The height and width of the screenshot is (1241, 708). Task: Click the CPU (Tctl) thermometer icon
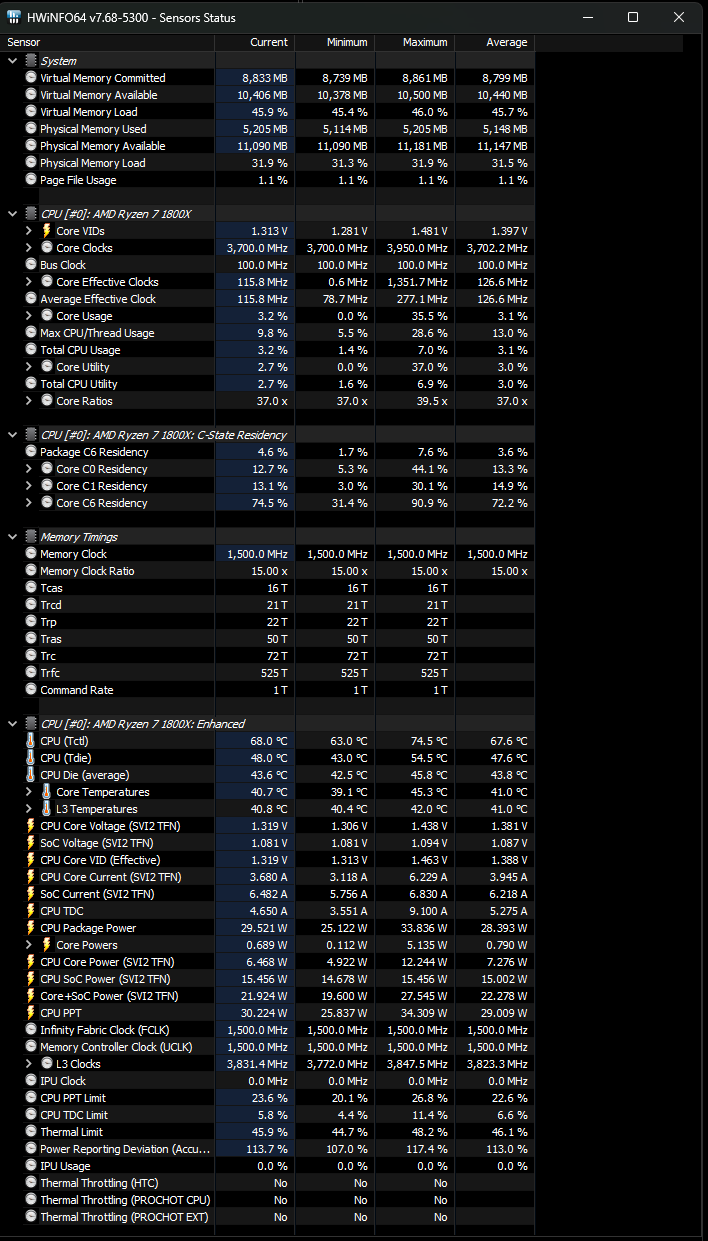(31, 741)
